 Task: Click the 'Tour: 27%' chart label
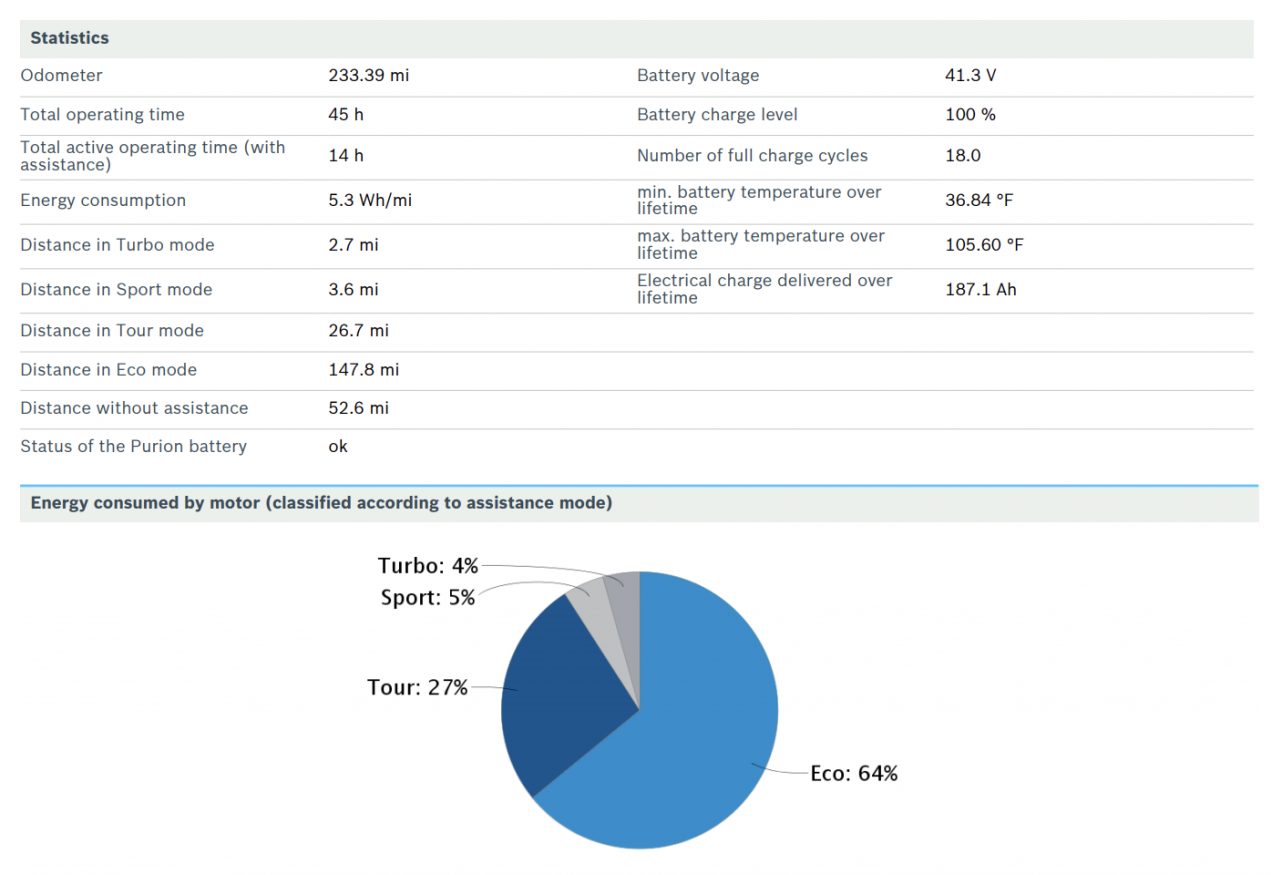[417, 688]
